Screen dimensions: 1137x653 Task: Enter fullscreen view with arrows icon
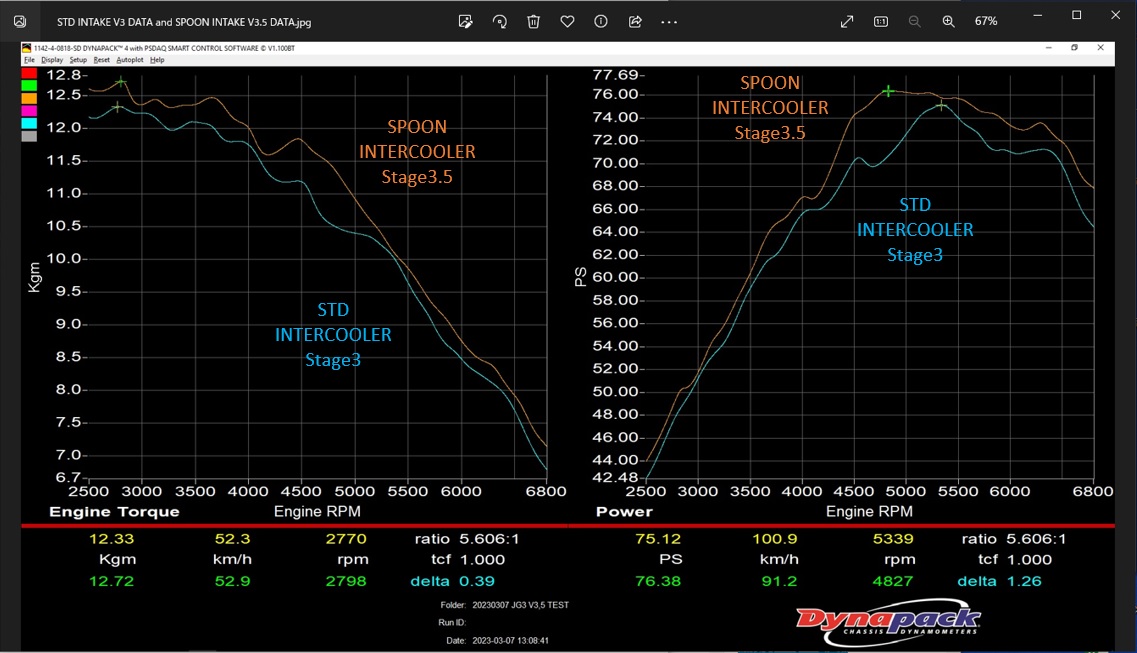coord(847,21)
